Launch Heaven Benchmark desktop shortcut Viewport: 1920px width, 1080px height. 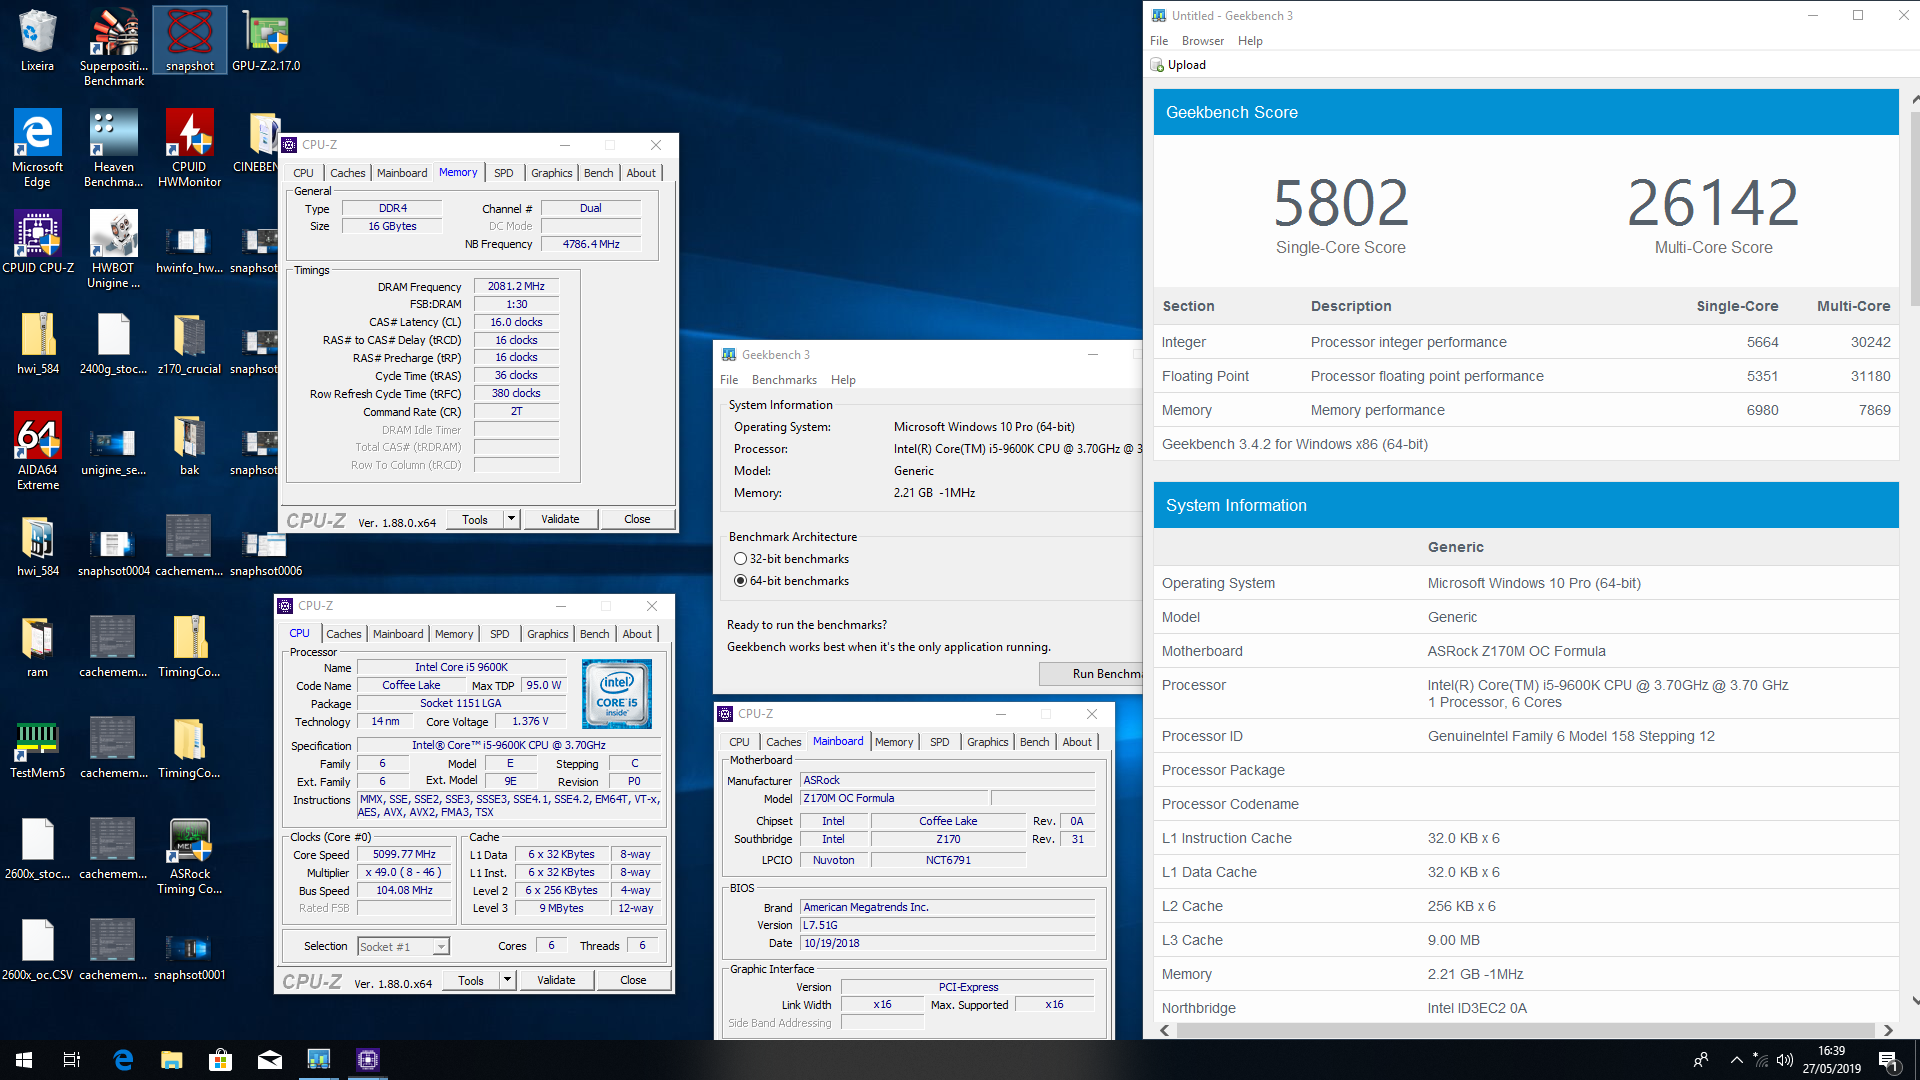coord(114,148)
